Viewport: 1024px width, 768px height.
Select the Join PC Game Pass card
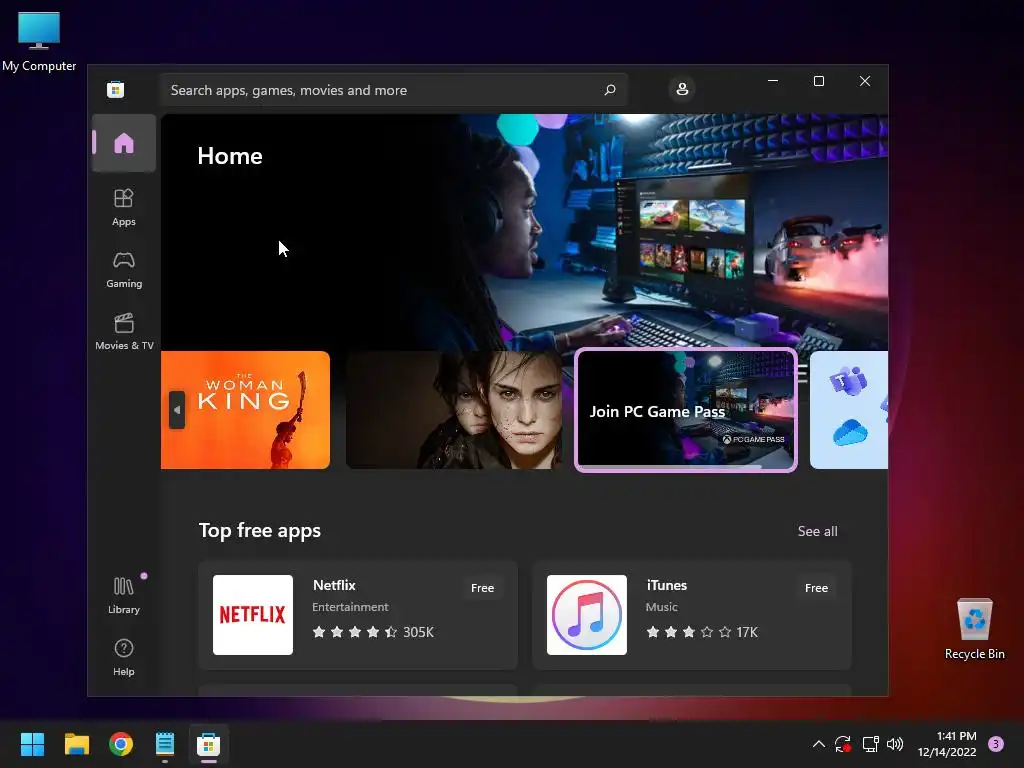(686, 410)
